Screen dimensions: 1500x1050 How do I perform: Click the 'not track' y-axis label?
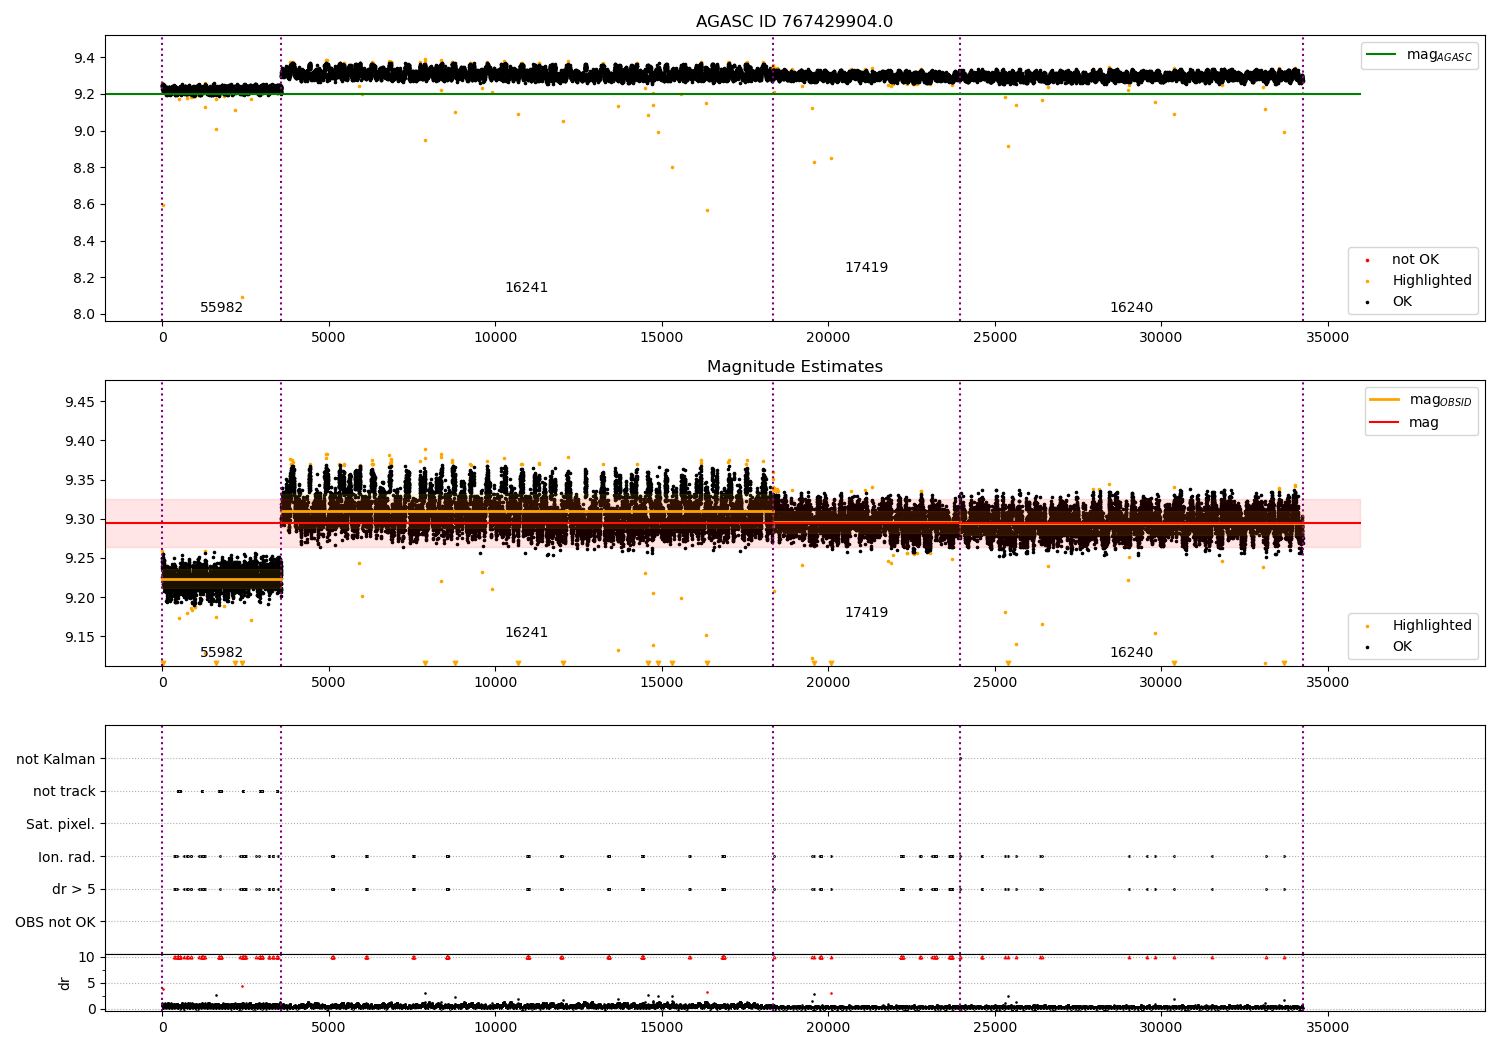click(x=64, y=792)
